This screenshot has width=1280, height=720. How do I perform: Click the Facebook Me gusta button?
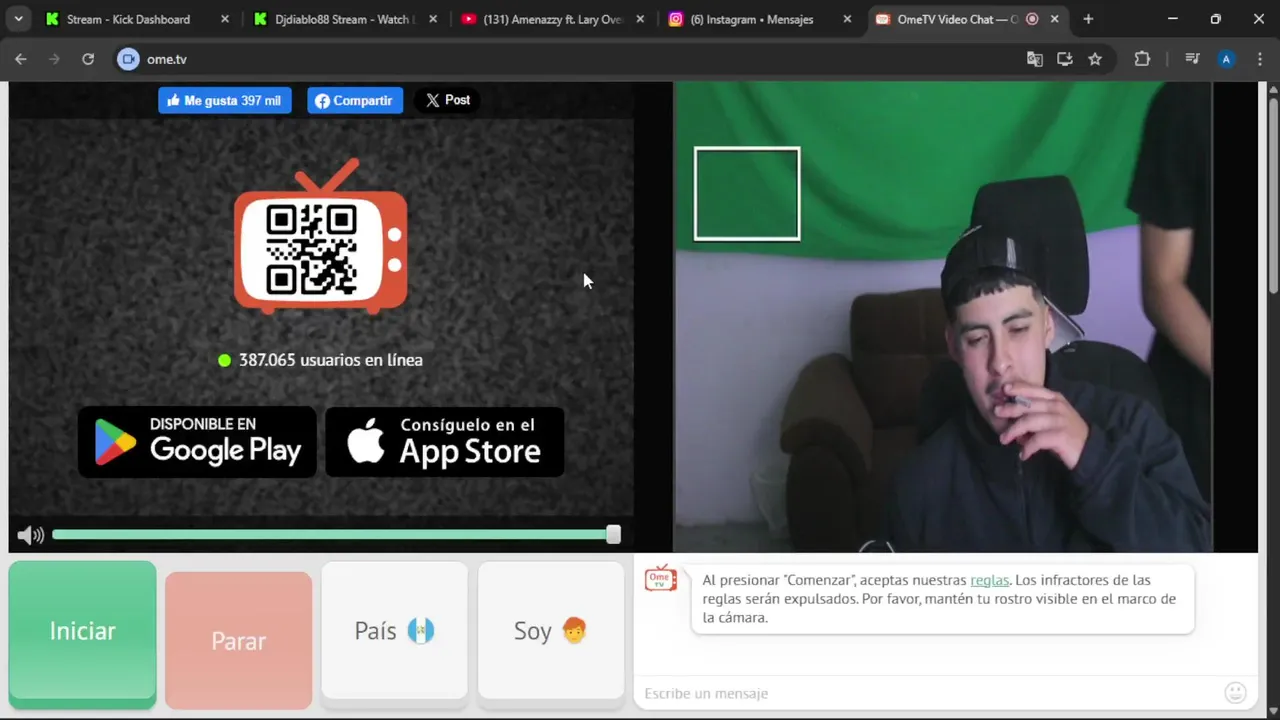coord(225,100)
